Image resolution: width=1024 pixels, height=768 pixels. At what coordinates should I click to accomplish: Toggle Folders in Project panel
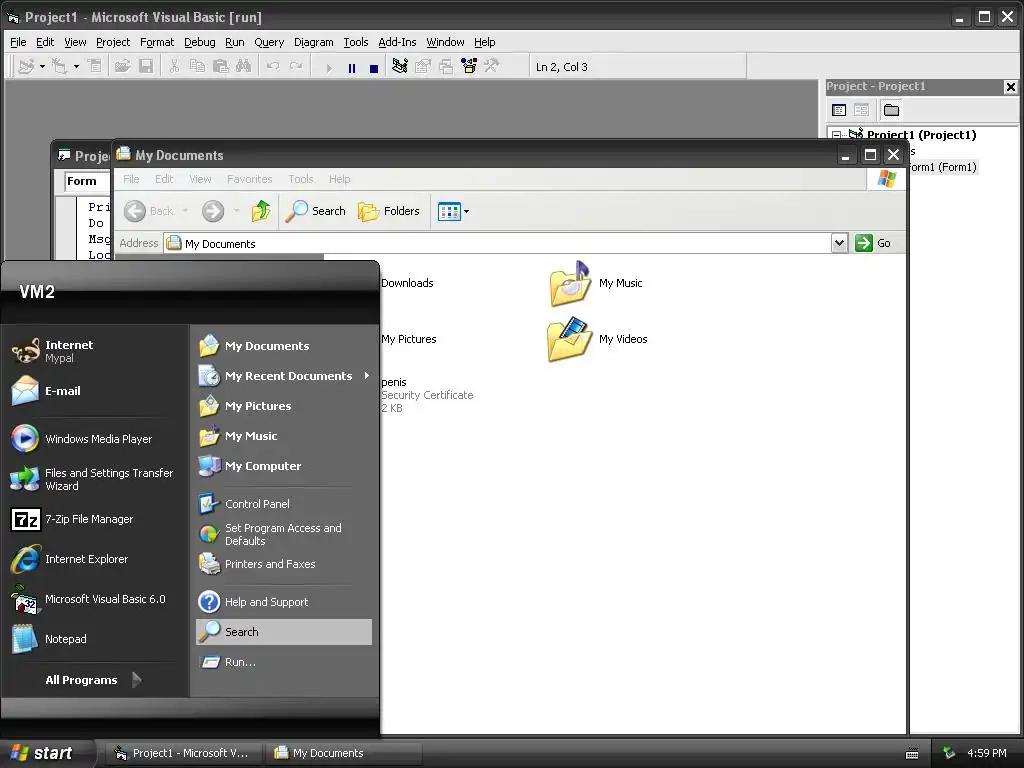tap(891, 110)
